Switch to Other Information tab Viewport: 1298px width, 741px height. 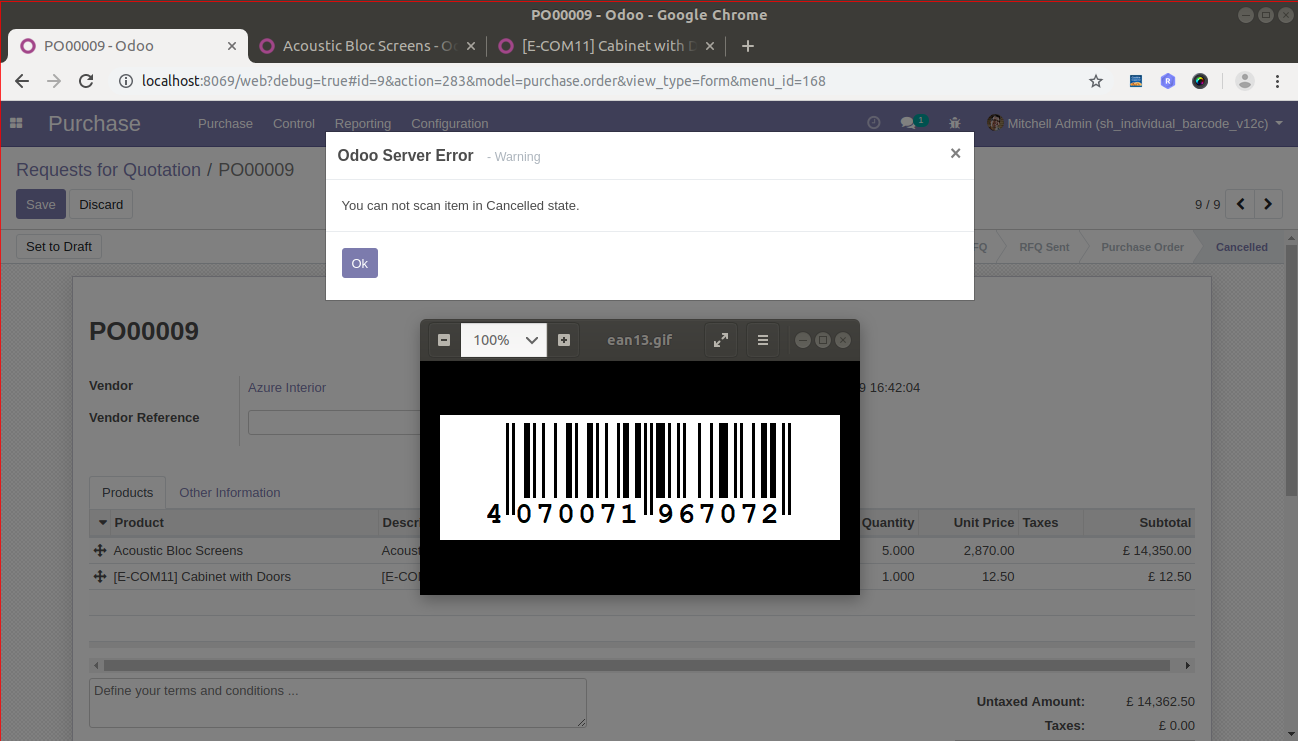pos(229,492)
